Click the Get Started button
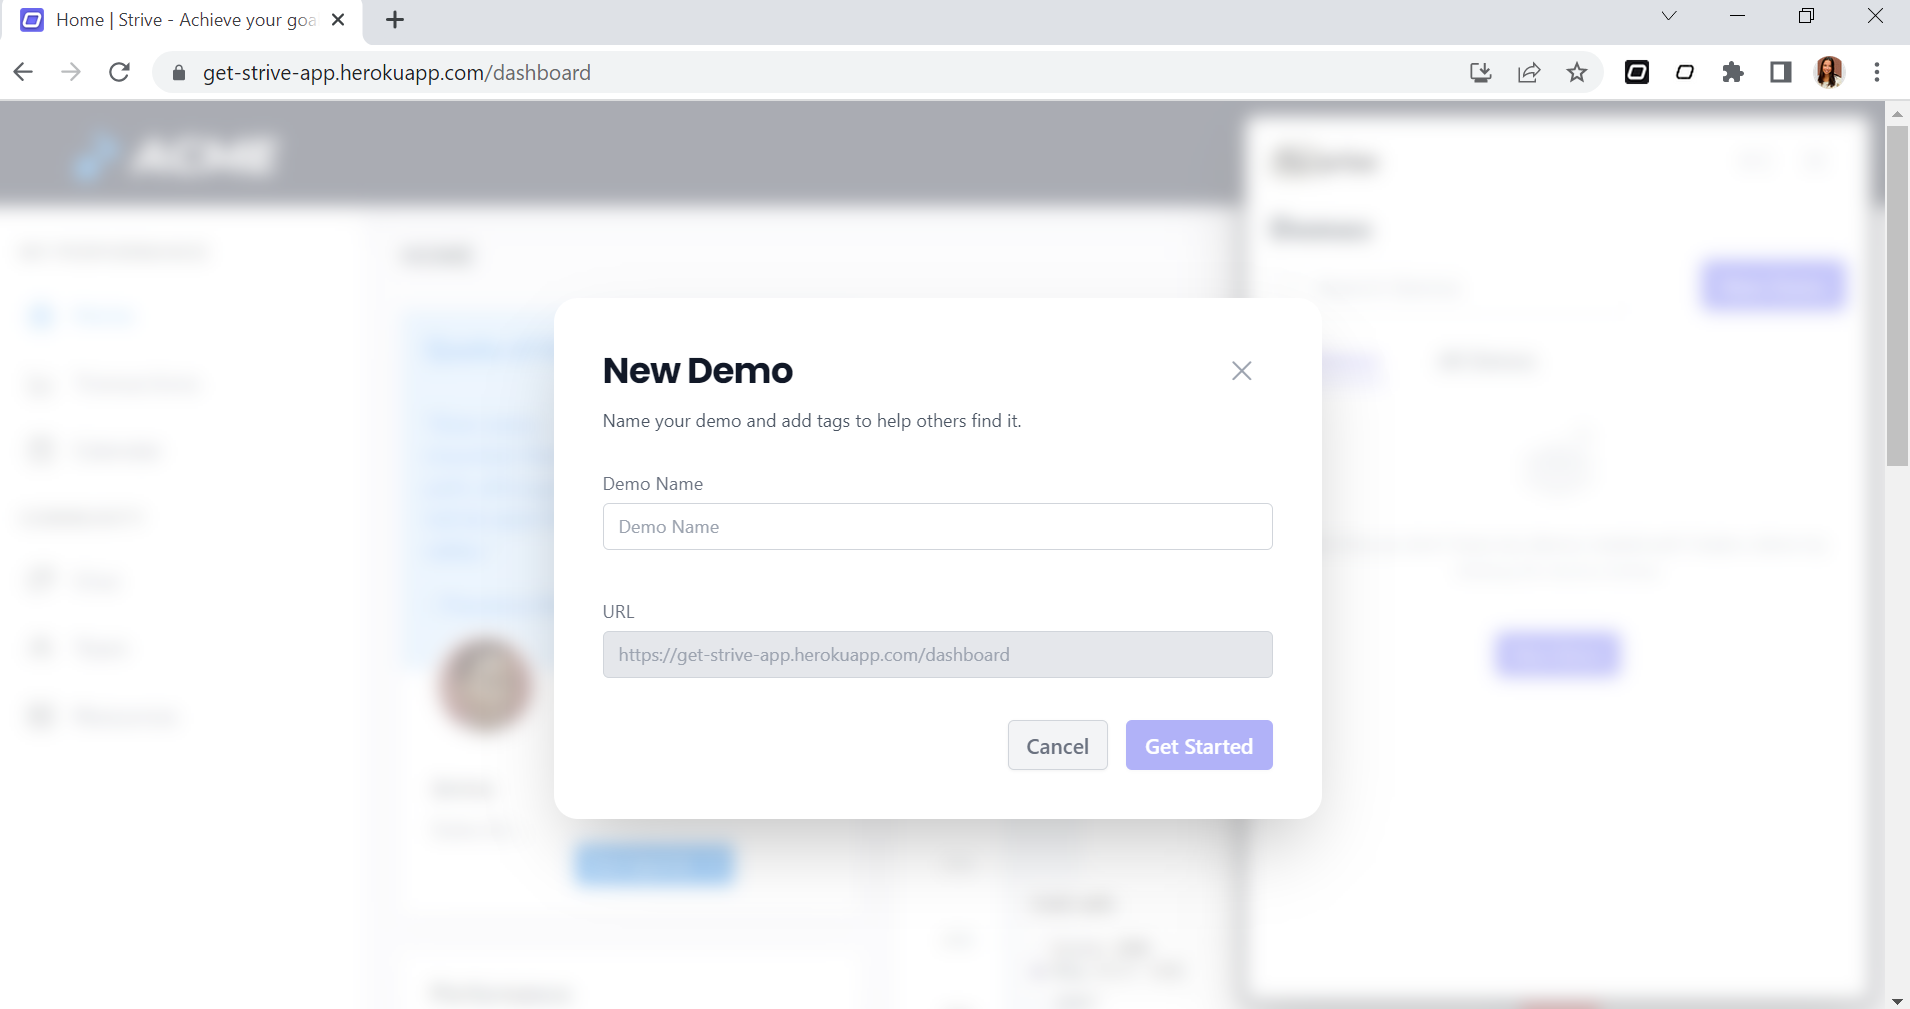Screen dimensions: 1910x1009 pyautogui.click(x=1198, y=746)
